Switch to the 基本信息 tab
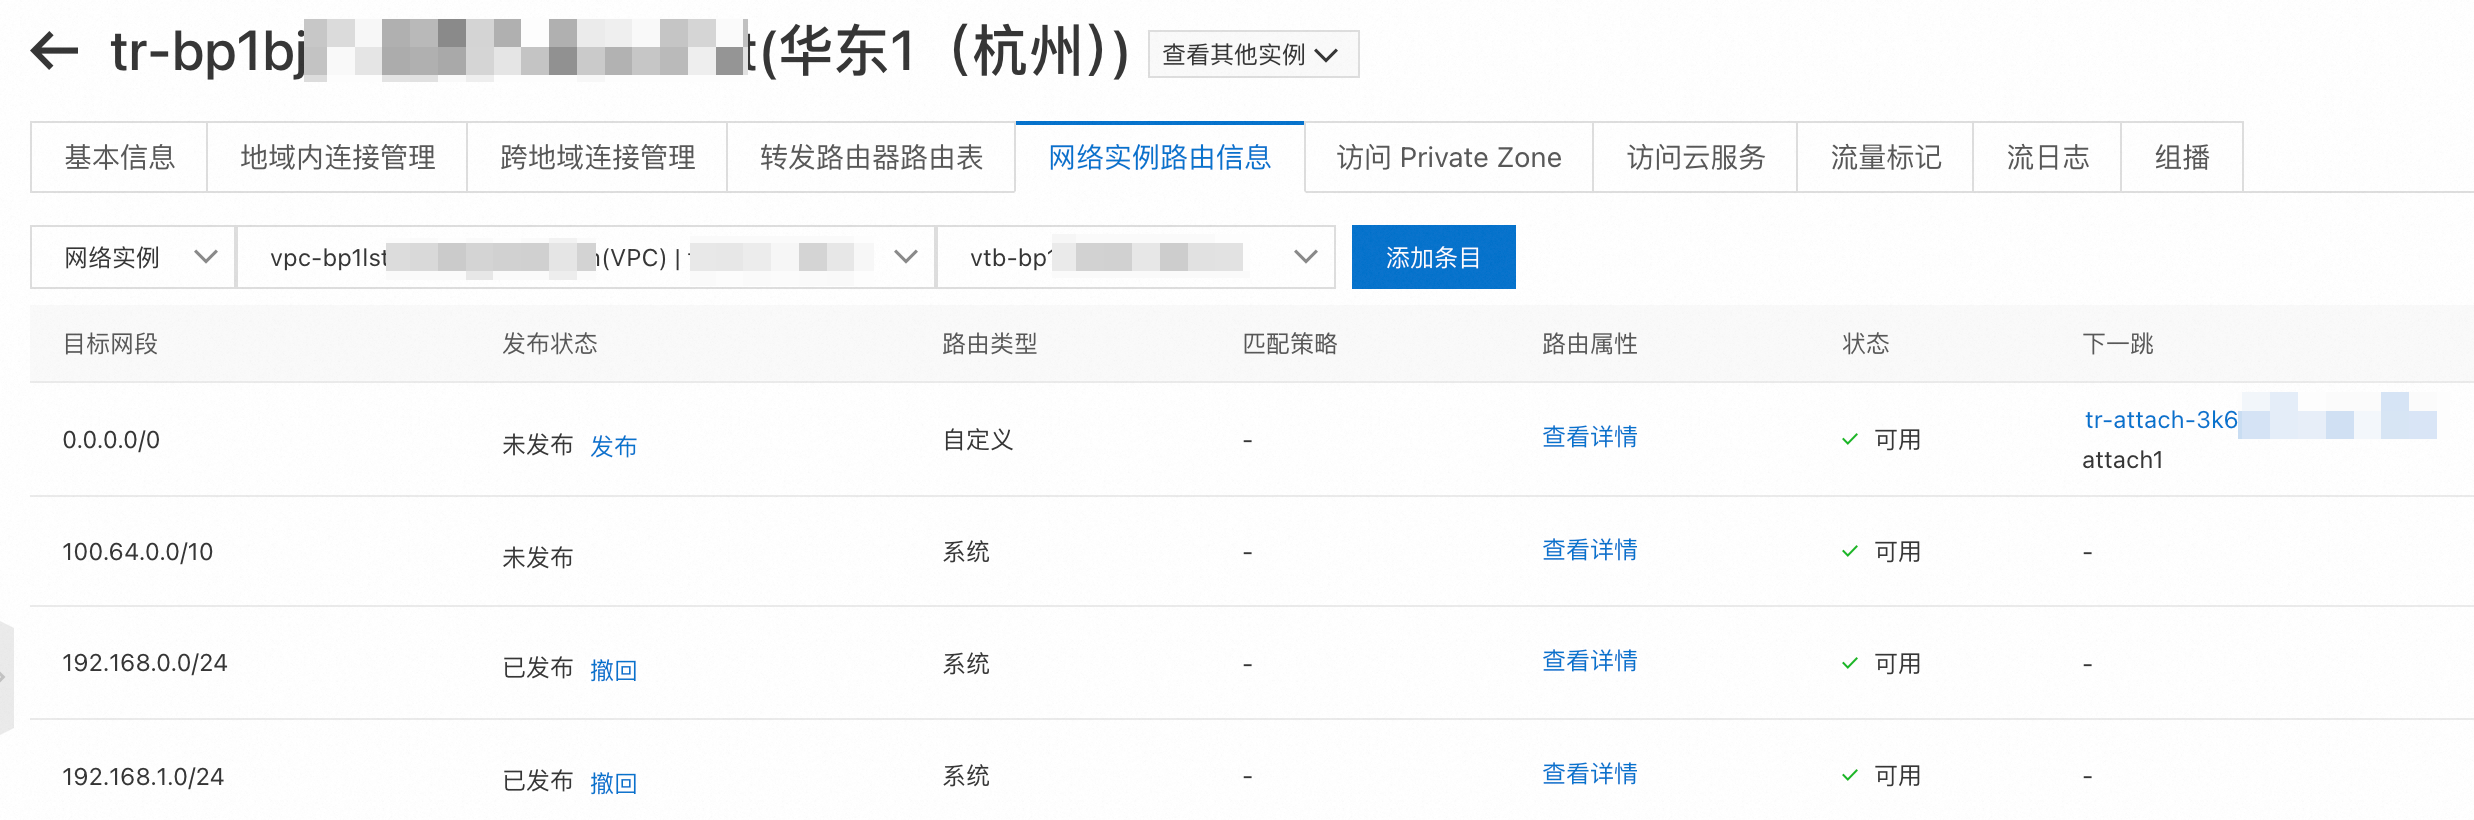The width and height of the screenshot is (2474, 820). (x=119, y=158)
